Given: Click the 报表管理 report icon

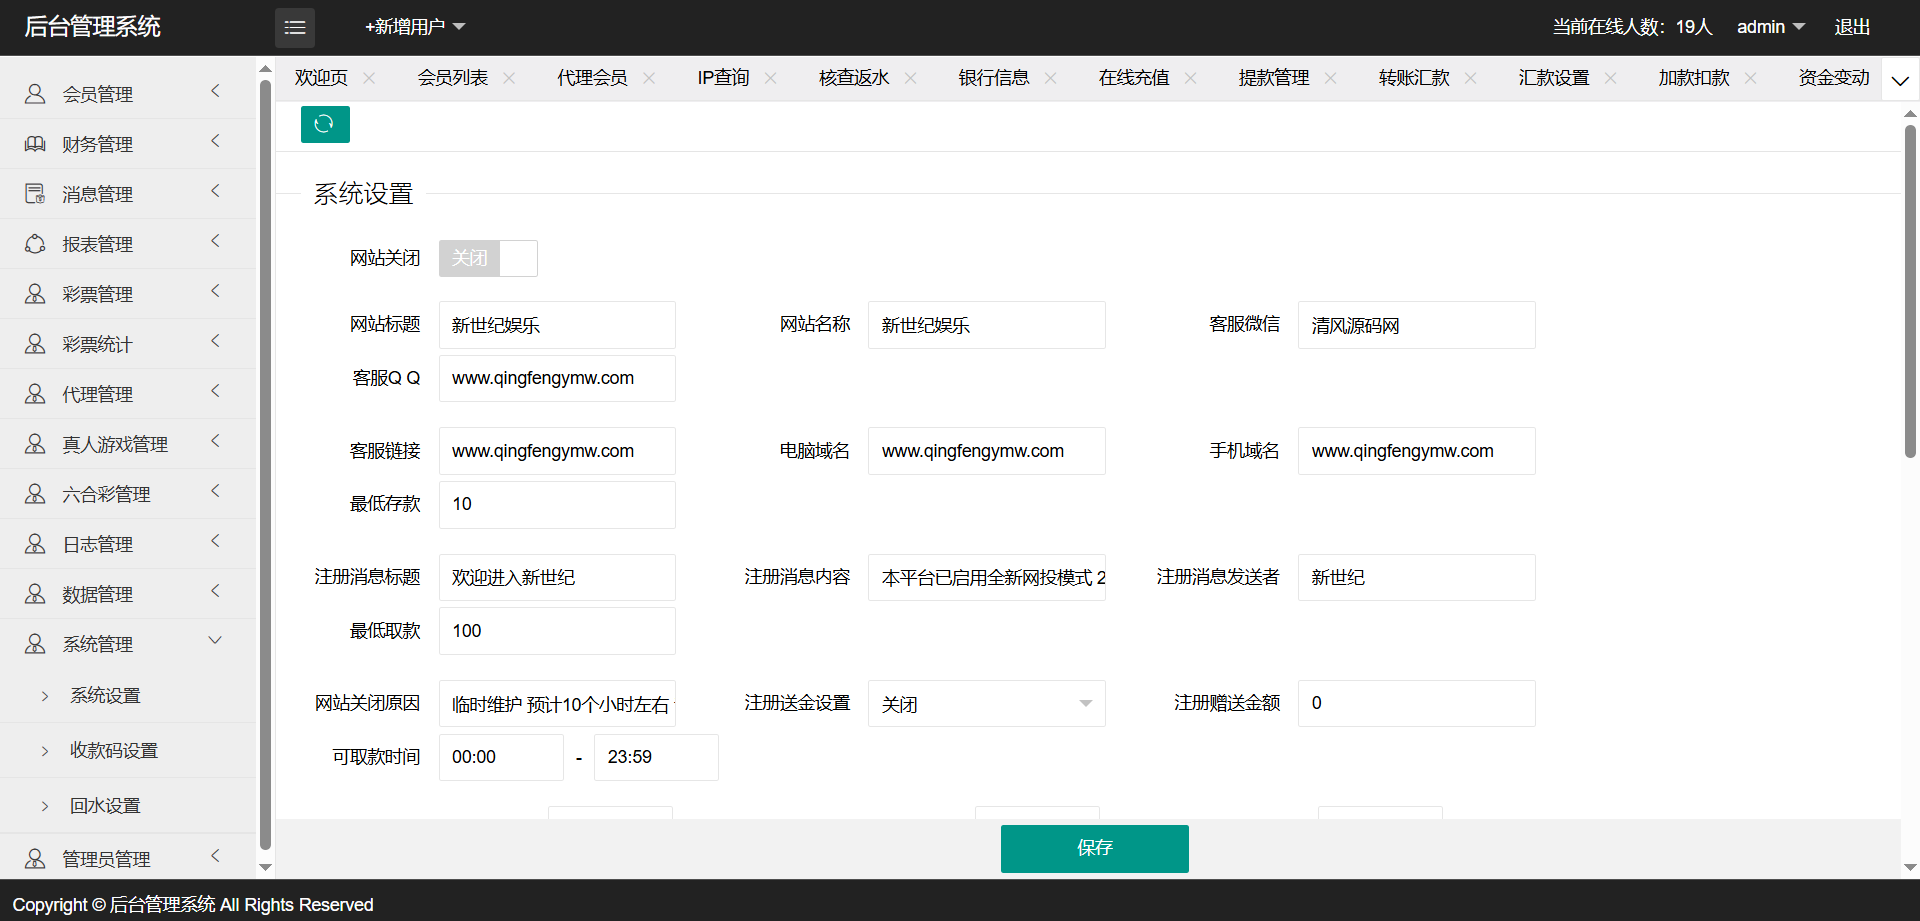Looking at the screenshot, I should tap(35, 244).
